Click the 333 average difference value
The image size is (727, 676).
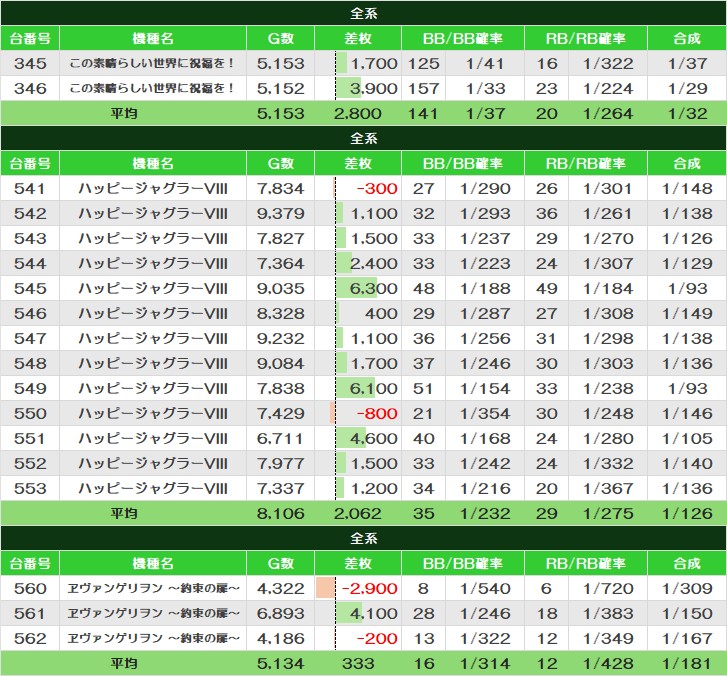tap(357, 663)
